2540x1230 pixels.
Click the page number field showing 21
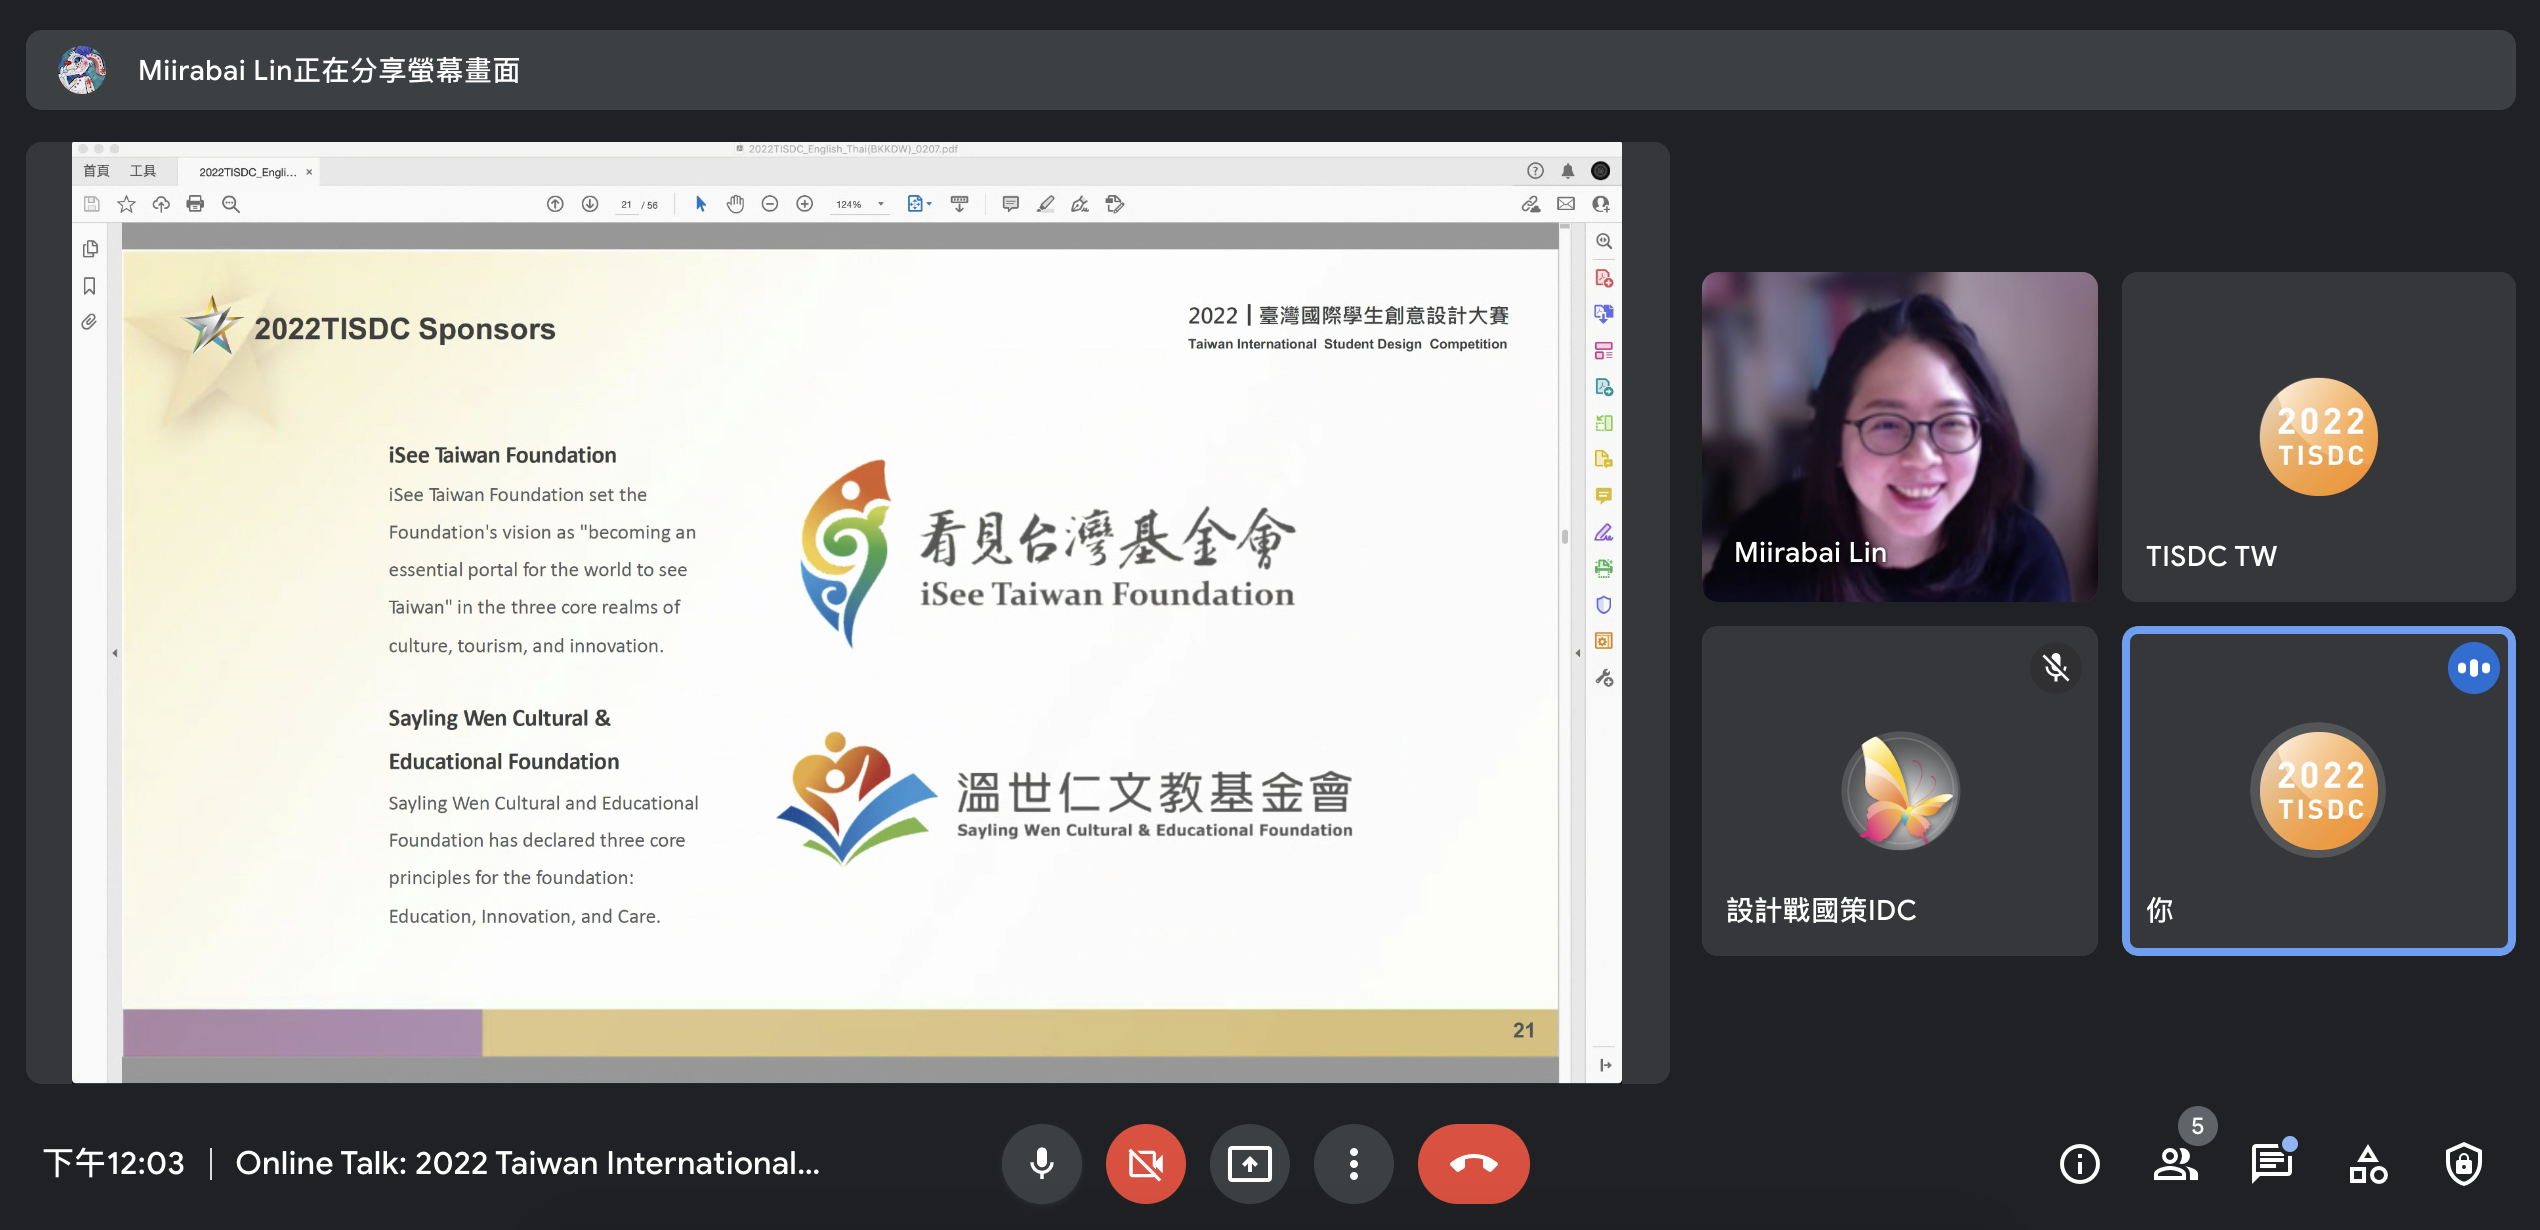626,204
